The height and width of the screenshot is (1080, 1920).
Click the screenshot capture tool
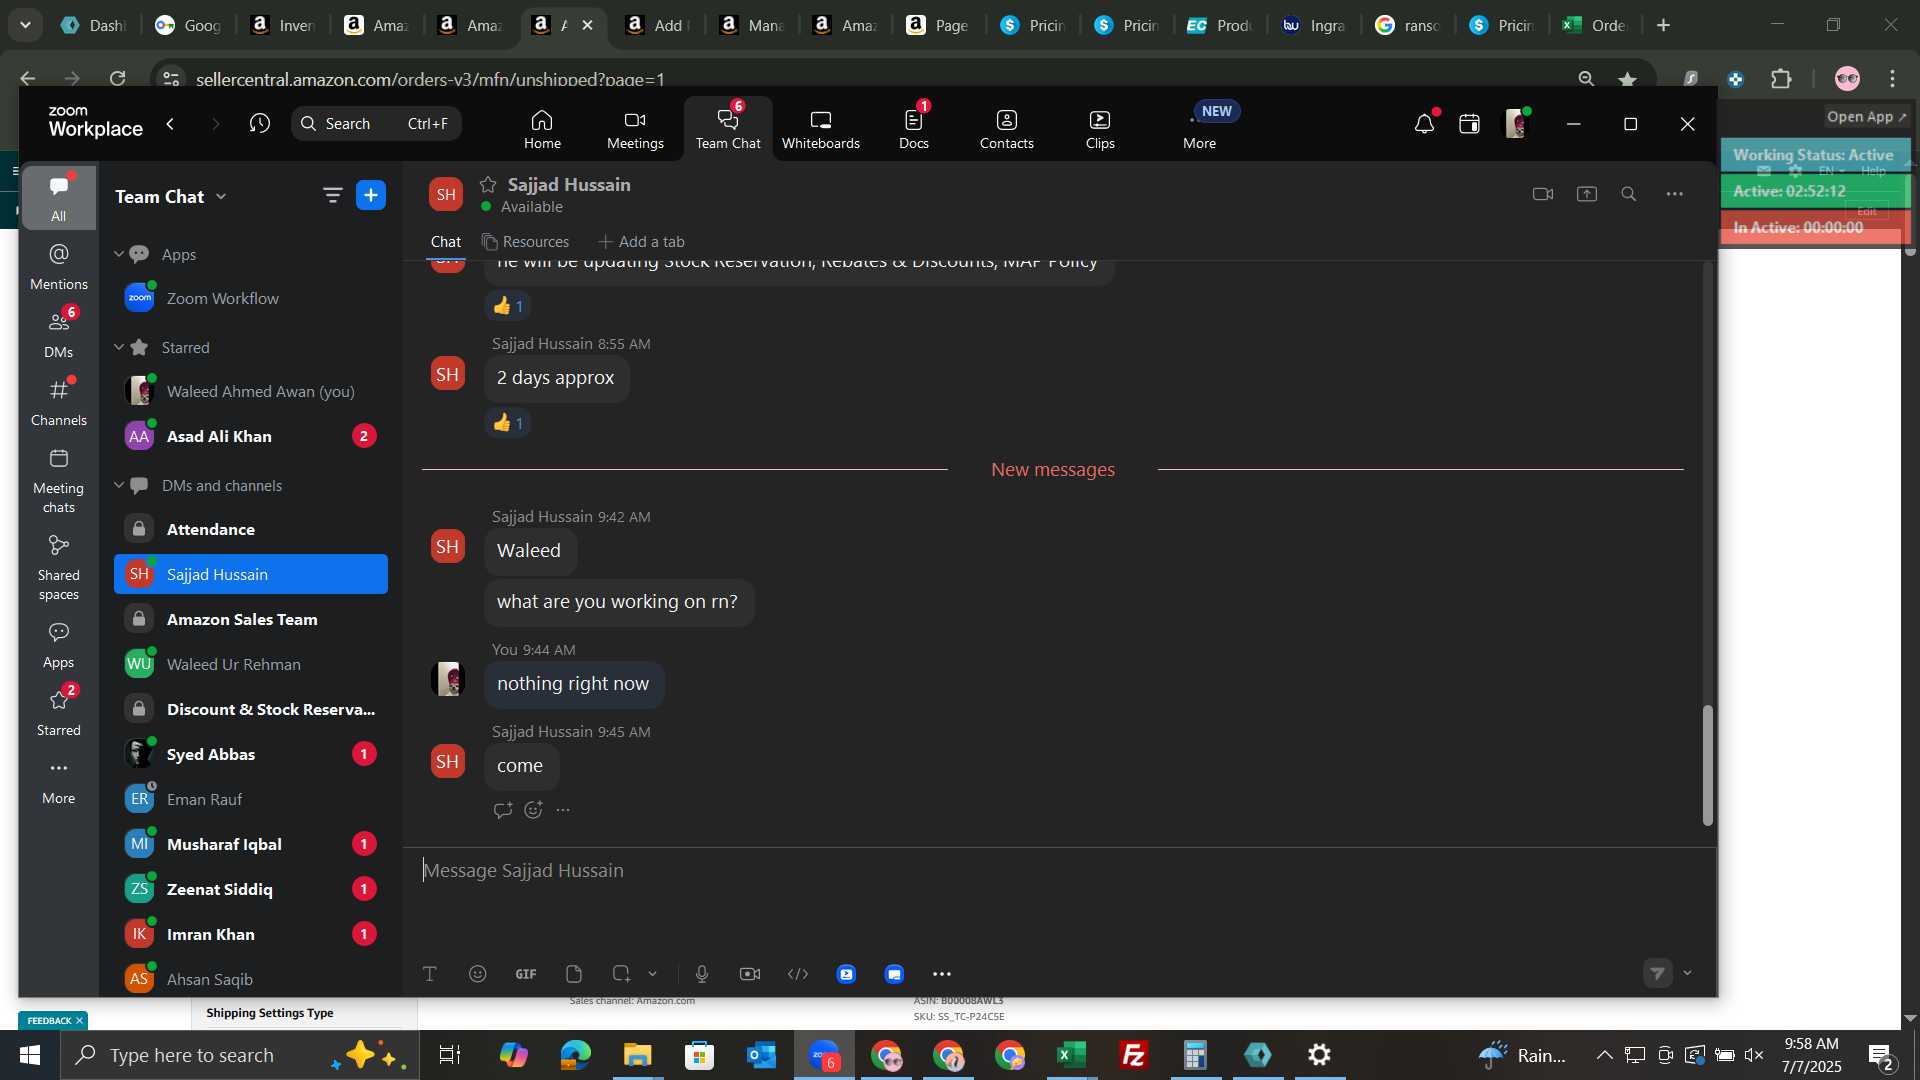click(x=621, y=974)
